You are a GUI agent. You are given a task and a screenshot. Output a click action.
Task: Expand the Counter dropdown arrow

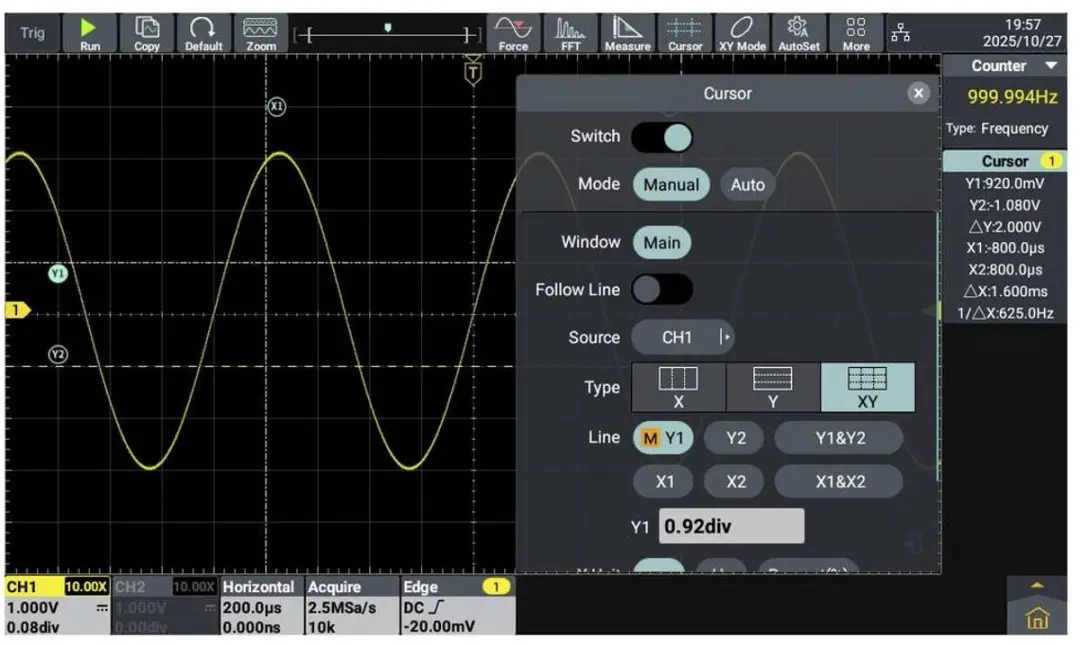(1051, 66)
